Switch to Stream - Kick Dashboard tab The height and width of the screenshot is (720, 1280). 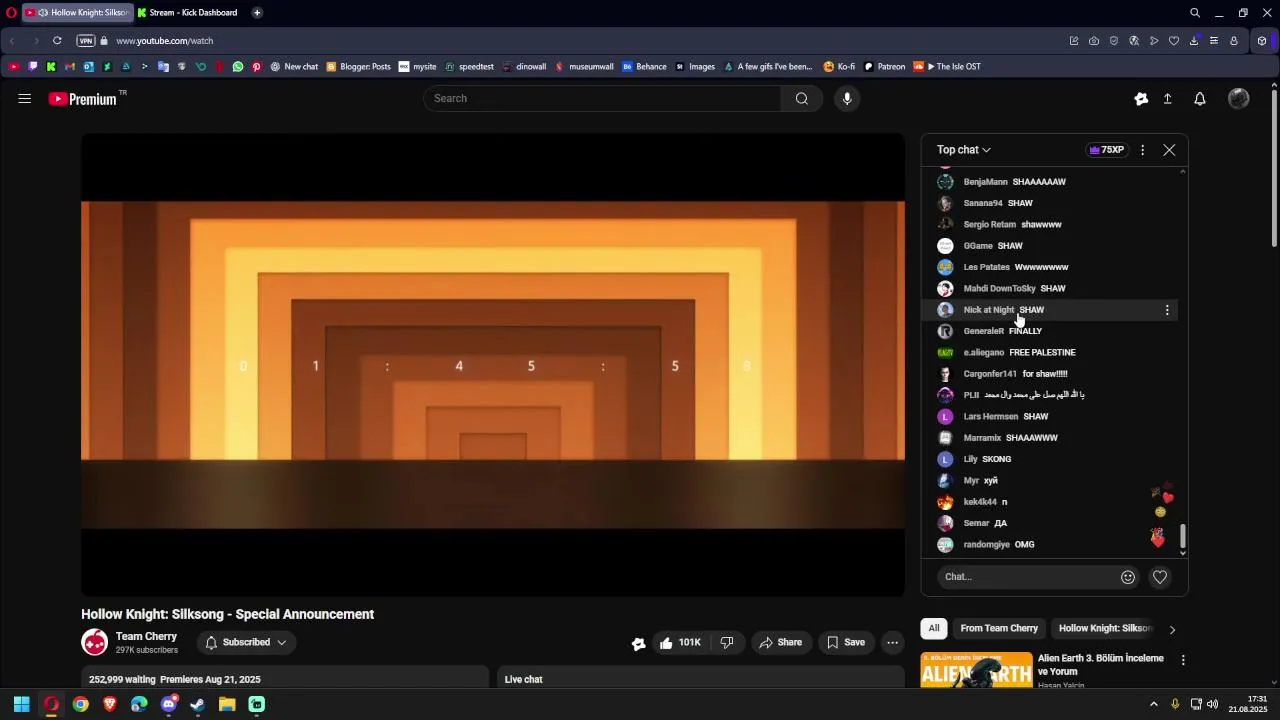pos(186,13)
